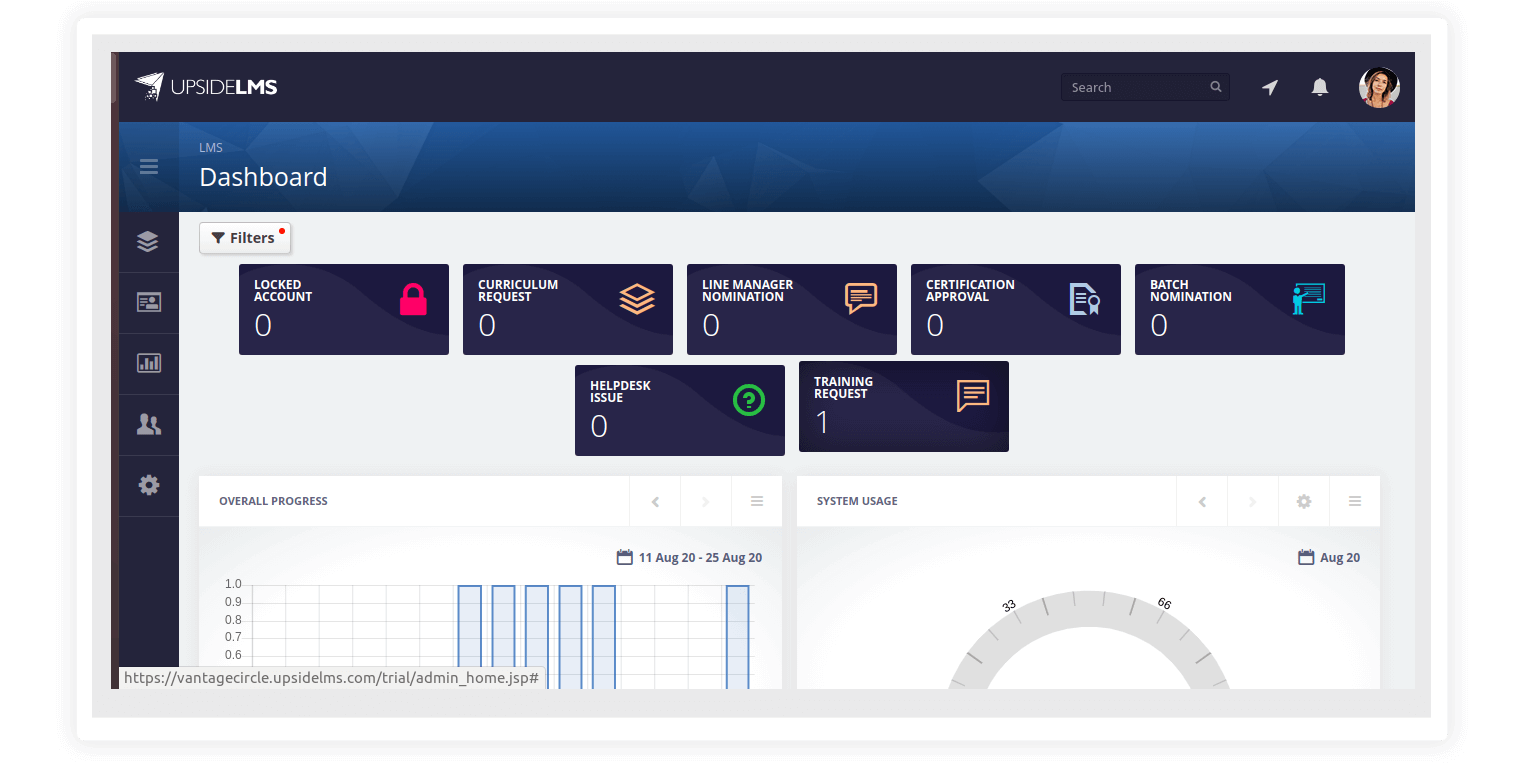Click the gear icon on System Usage widget

(1304, 501)
